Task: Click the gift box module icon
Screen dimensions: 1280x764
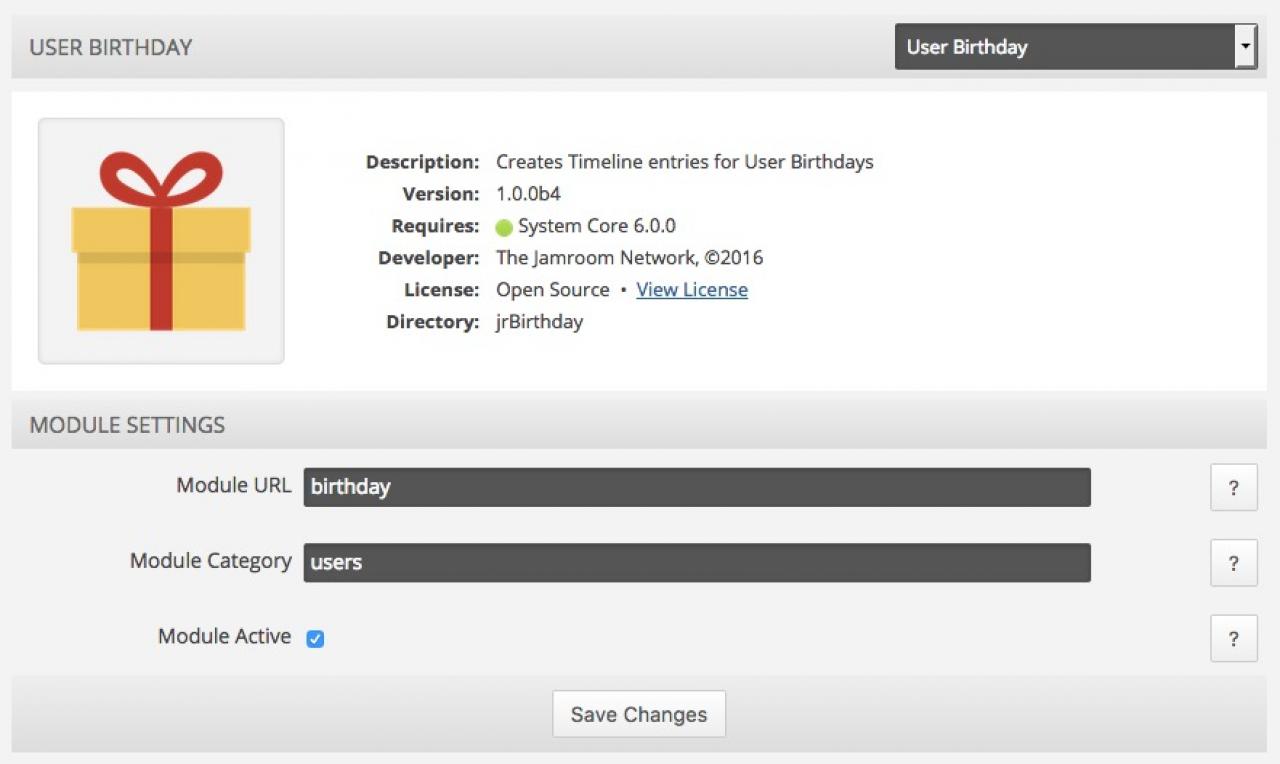Action: [x=161, y=241]
